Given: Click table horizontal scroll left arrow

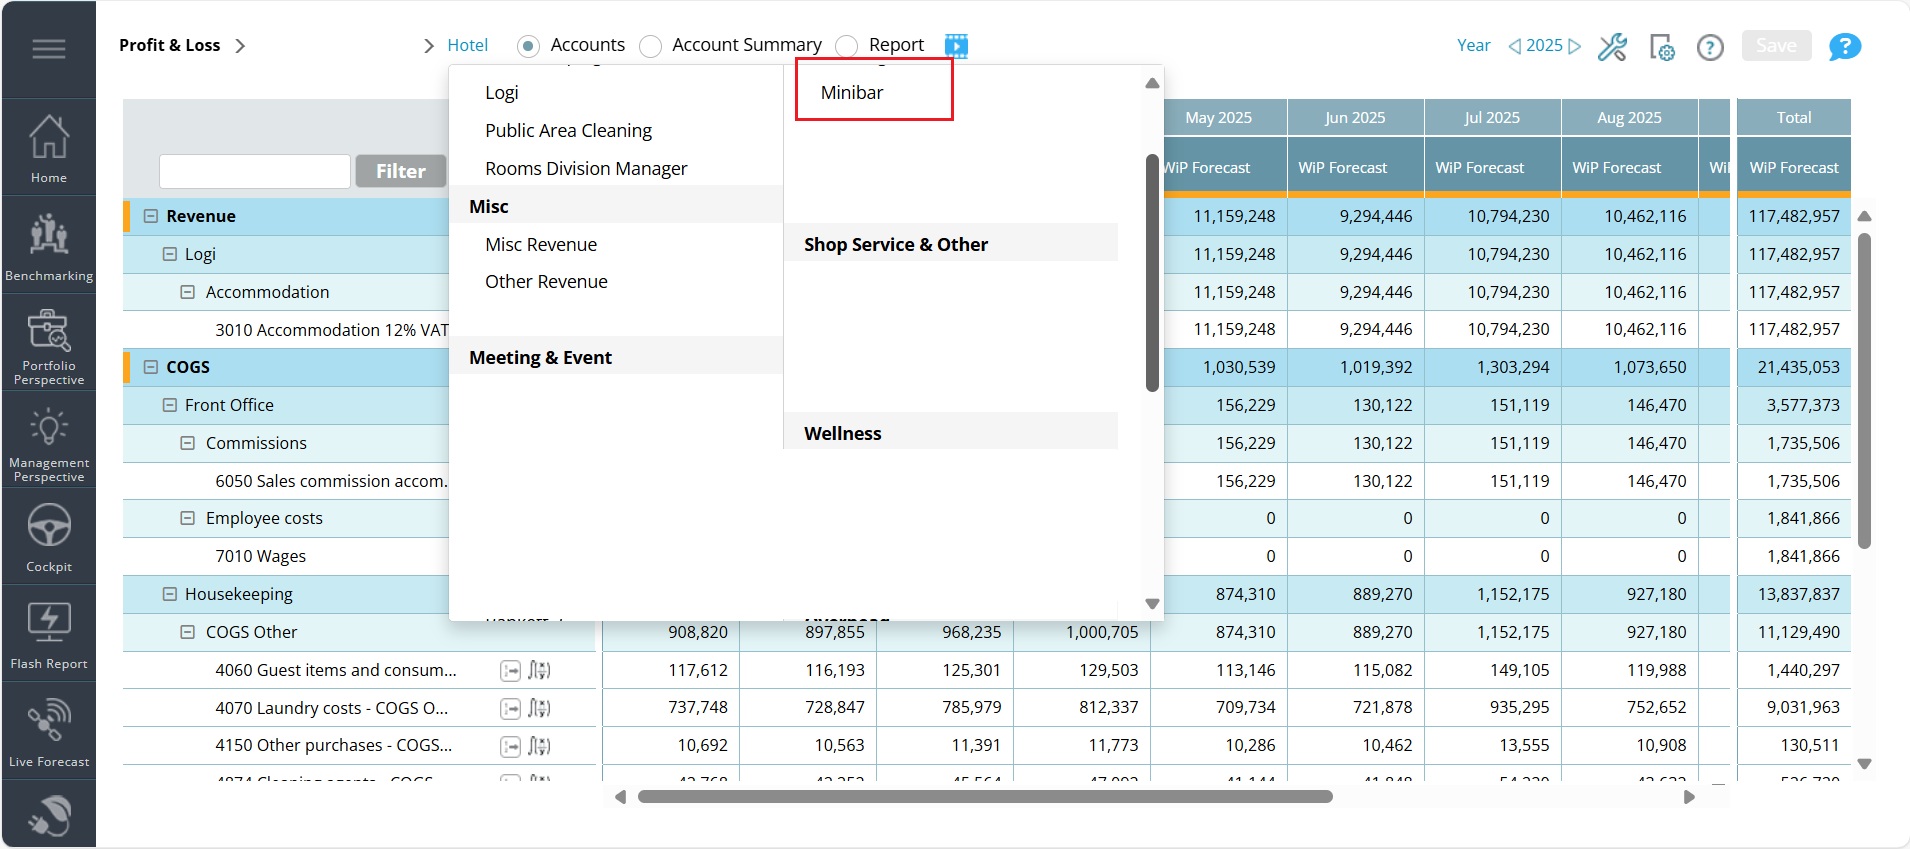Looking at the screenshot, I should (x=620, y=797).
